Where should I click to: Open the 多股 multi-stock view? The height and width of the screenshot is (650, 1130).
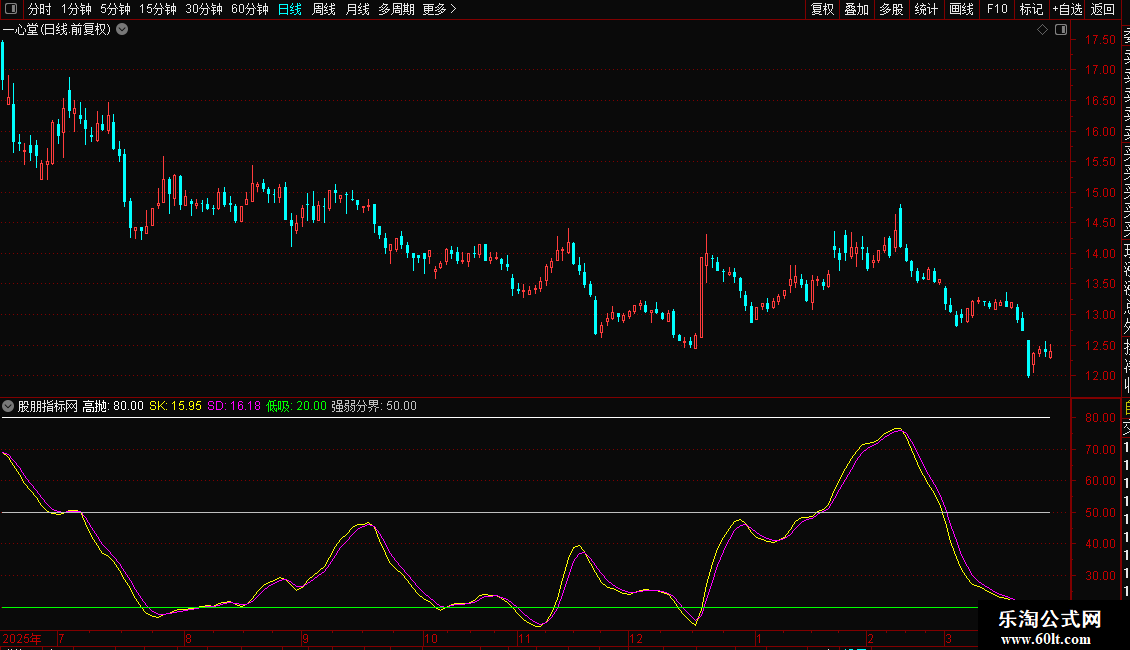[891, 9]
